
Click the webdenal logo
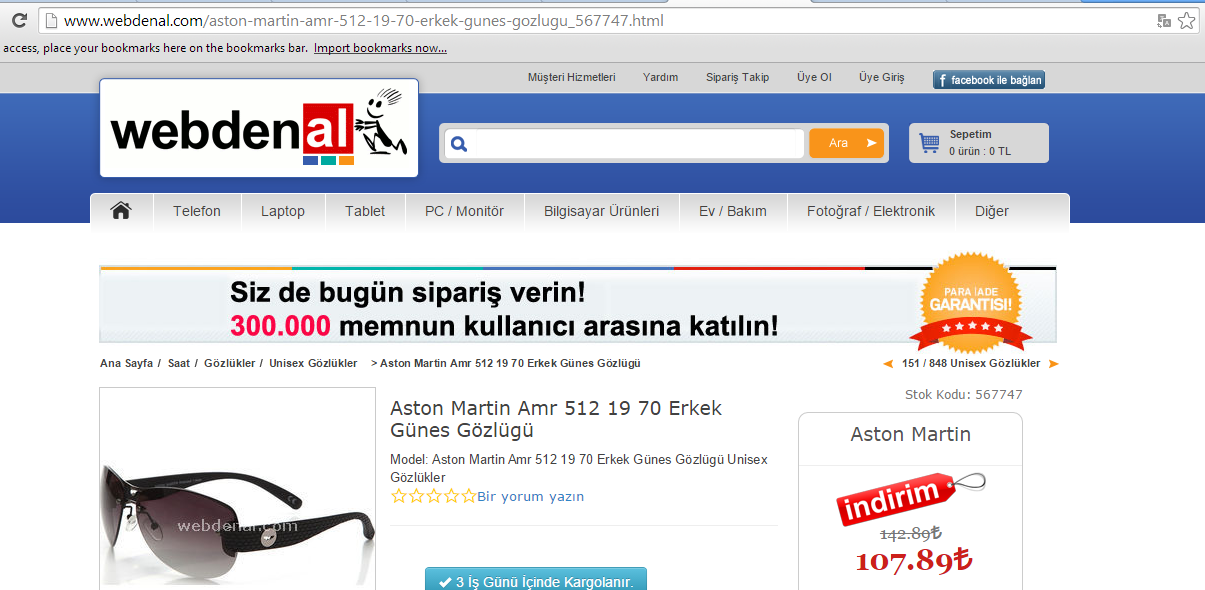coord(259,128)
